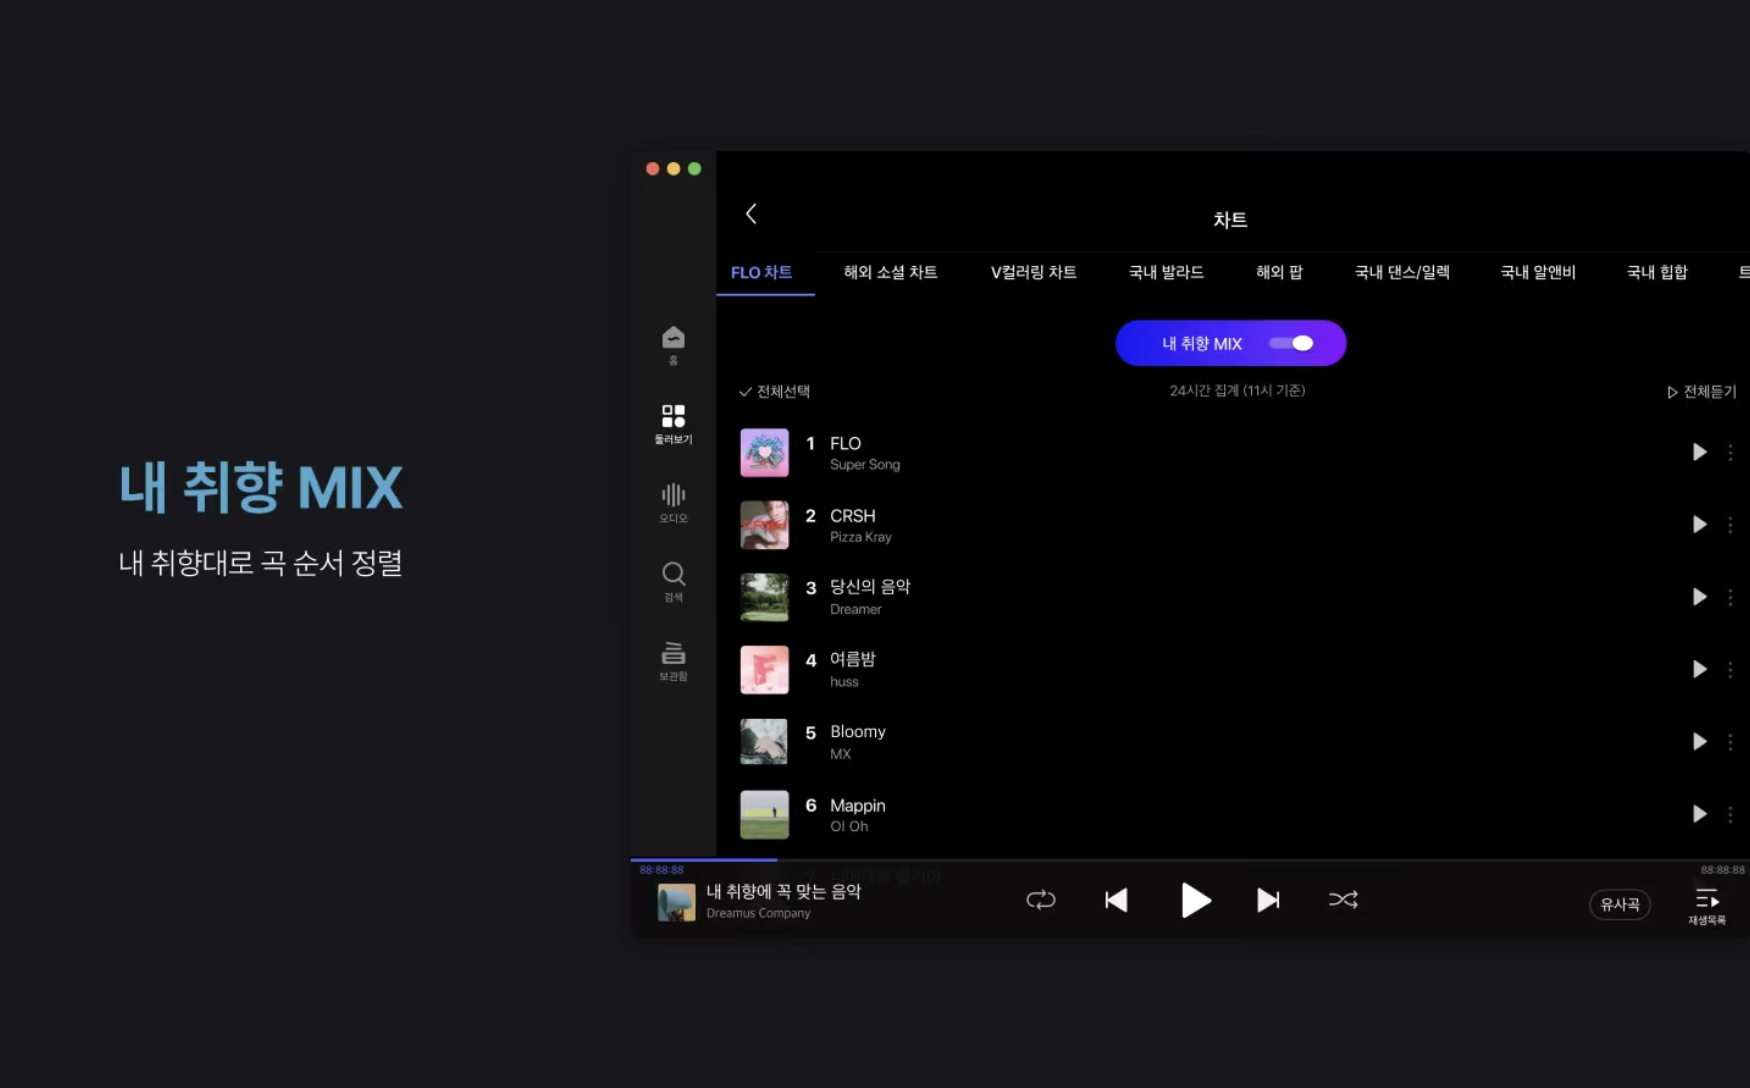Click the playback progress bar
This screenshot has height=1088, width=1750.
click(1190, 859)
